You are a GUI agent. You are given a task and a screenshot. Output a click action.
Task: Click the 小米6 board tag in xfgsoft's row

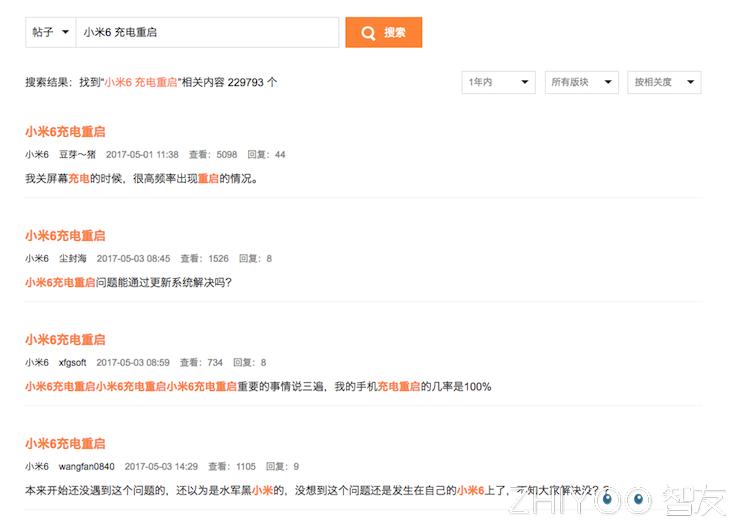pos(37,363)
